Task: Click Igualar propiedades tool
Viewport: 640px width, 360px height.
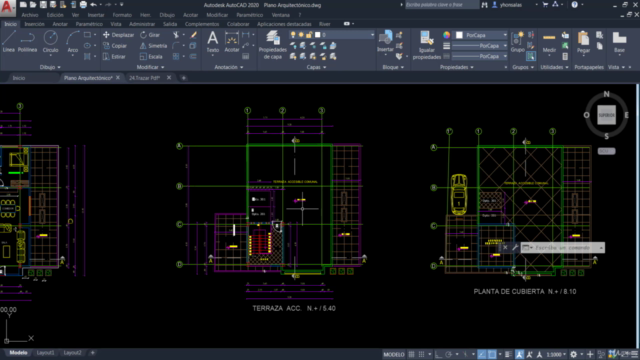Action: pyautogui.click(x=427, y=45)
